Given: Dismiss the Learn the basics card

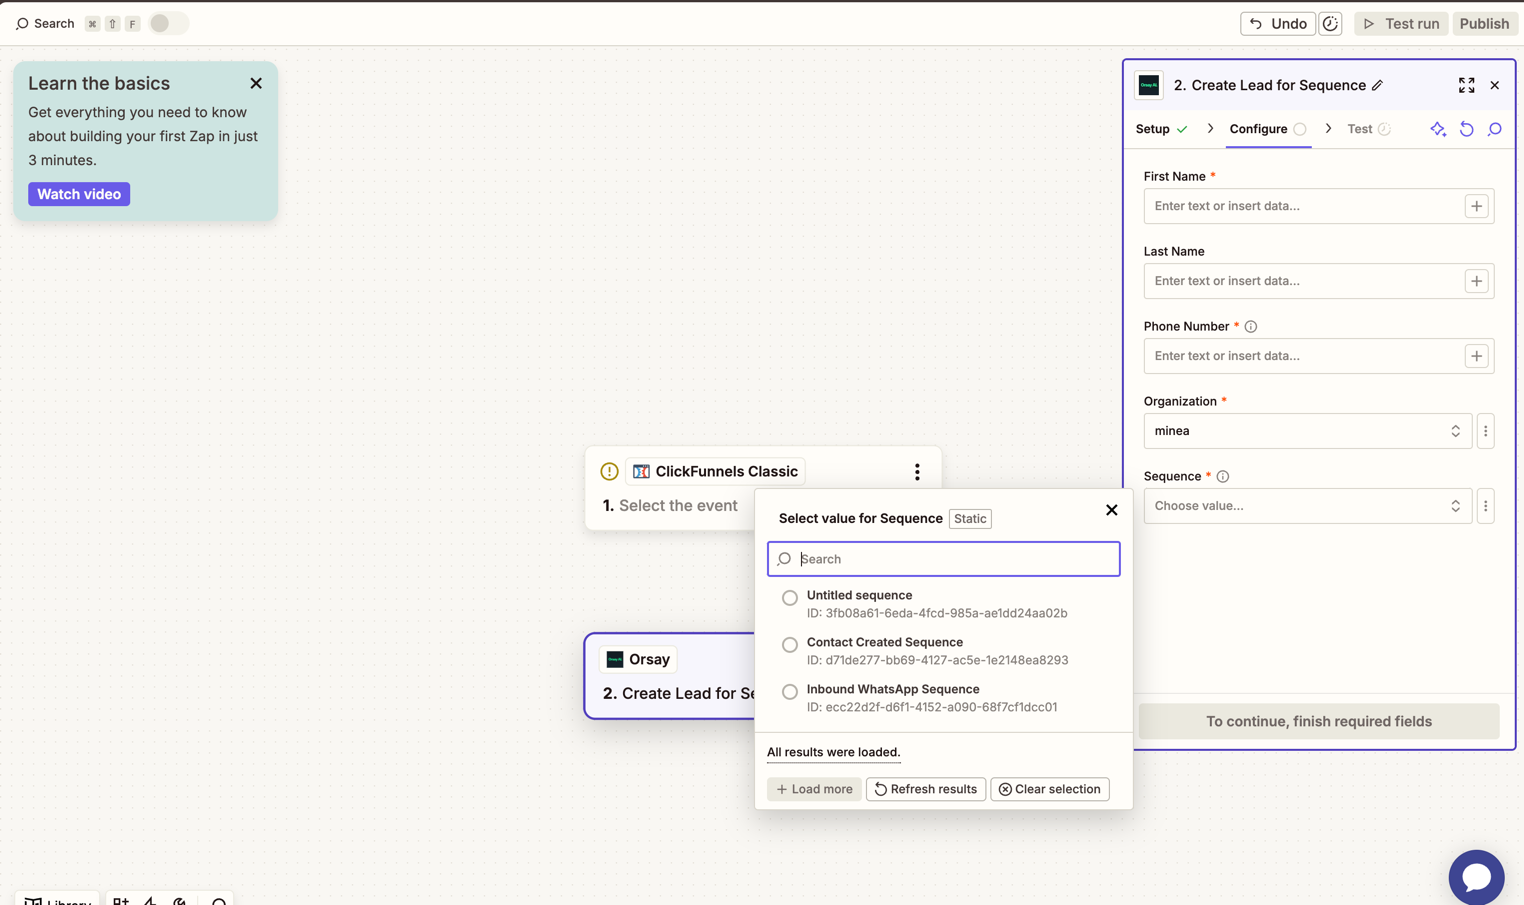Looking at the screenshot, I should pyautogui.click(x=256, y=83).
